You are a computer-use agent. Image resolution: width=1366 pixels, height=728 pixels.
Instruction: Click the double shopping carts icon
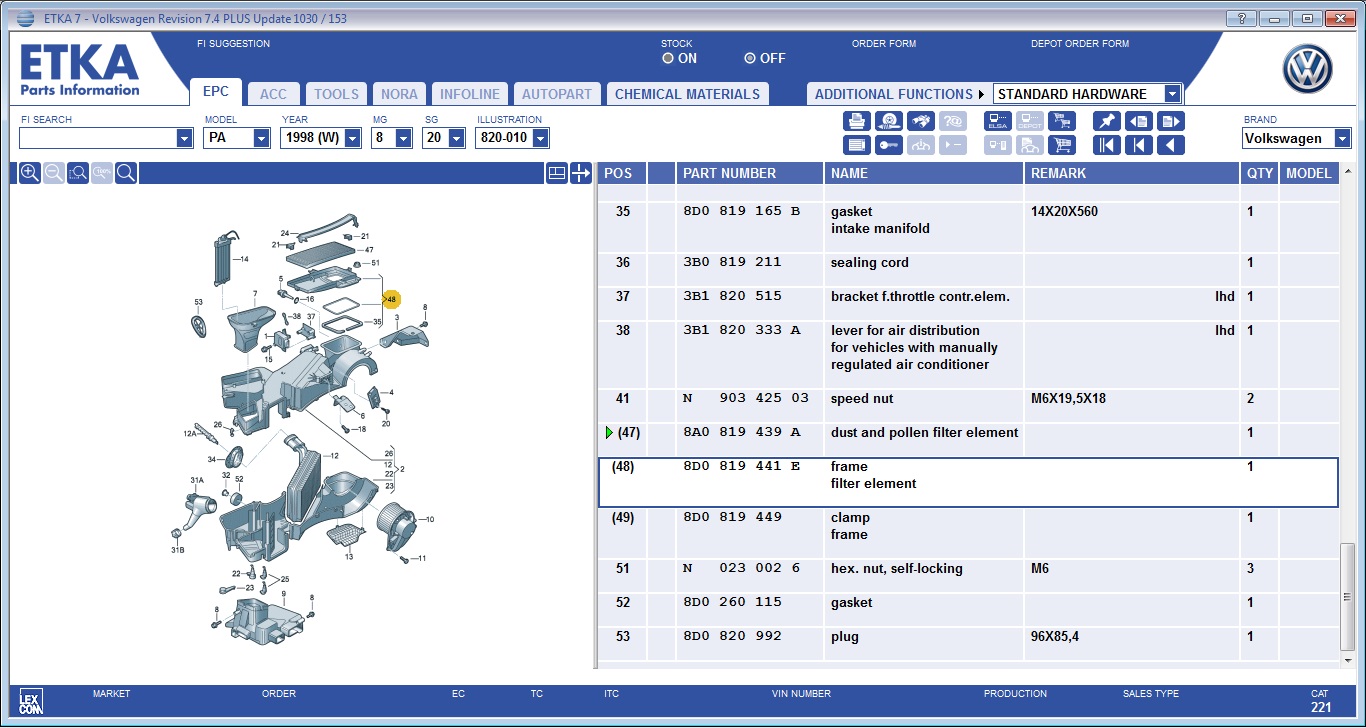click(1061, 121)
